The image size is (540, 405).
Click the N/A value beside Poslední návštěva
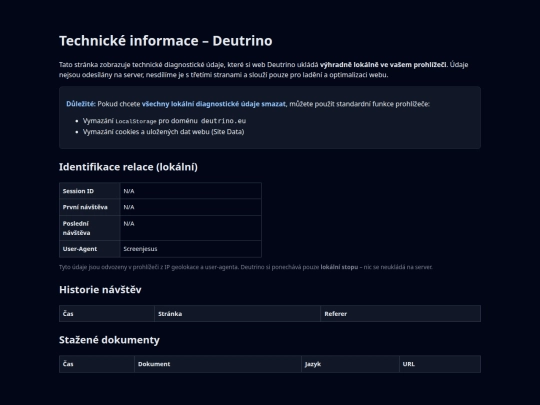click(x=129, y=224)
